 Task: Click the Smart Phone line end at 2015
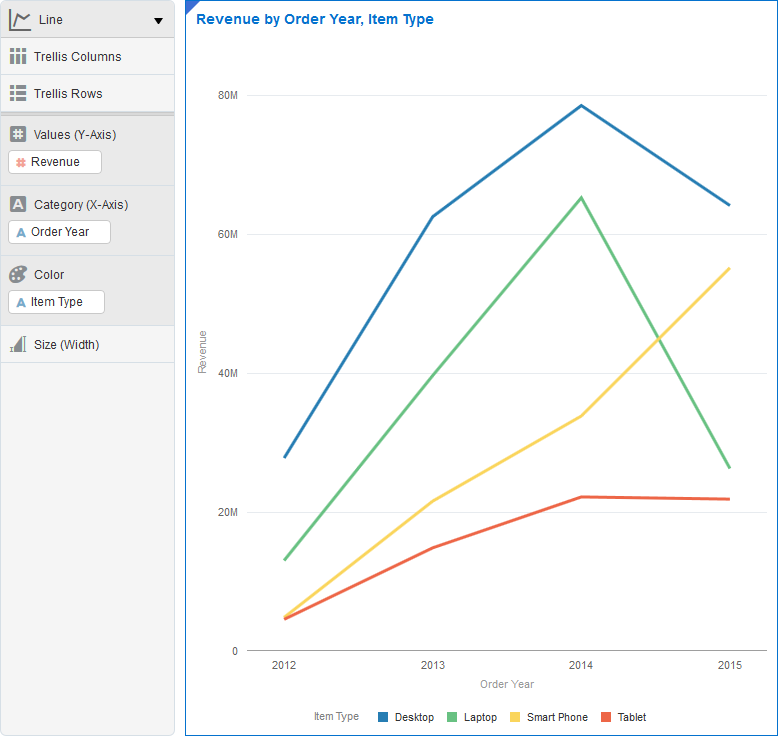pyautogui.click(x=729, y=268)
